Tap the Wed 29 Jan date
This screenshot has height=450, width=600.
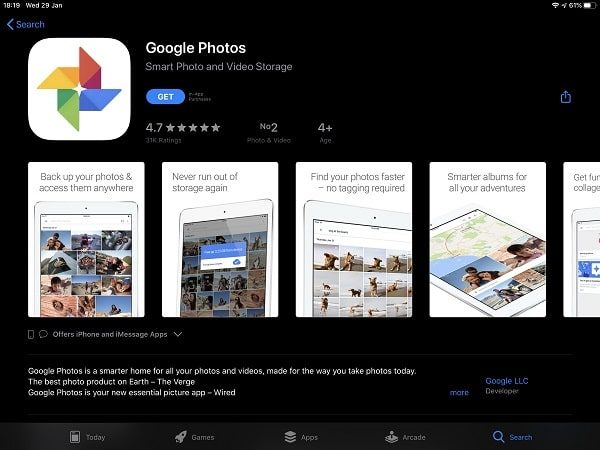44,5
